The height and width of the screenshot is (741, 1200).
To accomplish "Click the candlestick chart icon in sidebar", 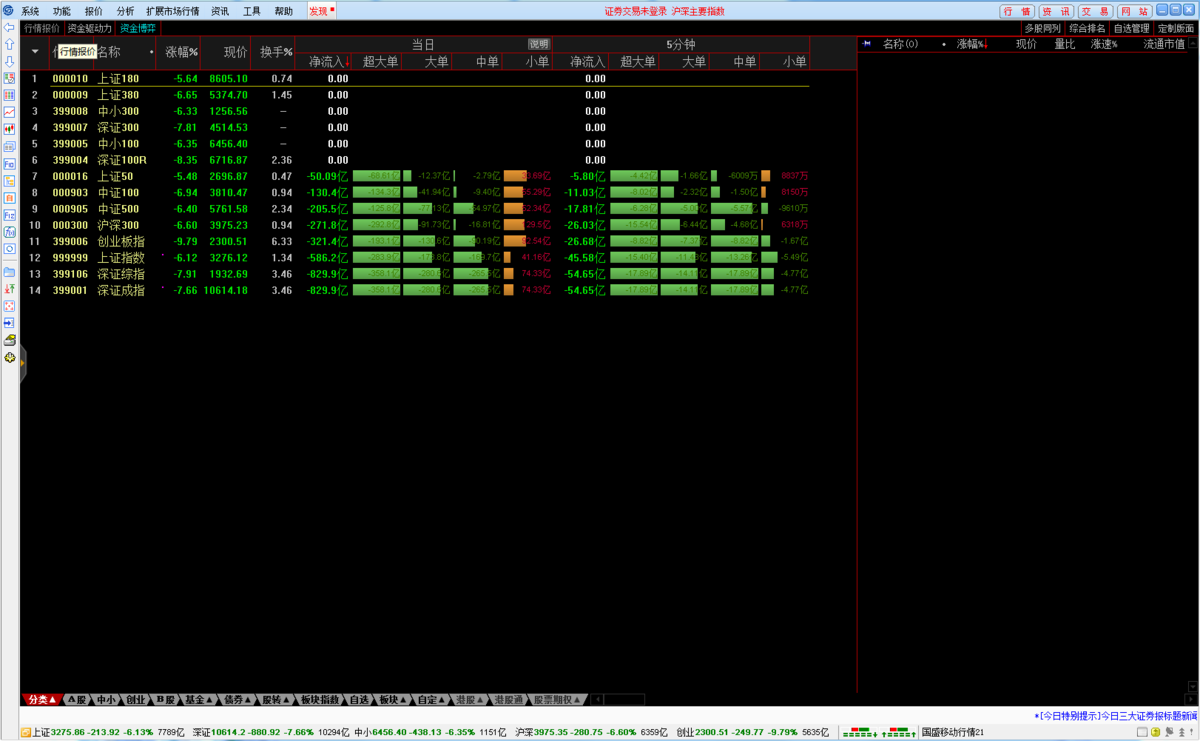I will click(x=10, y=129).
